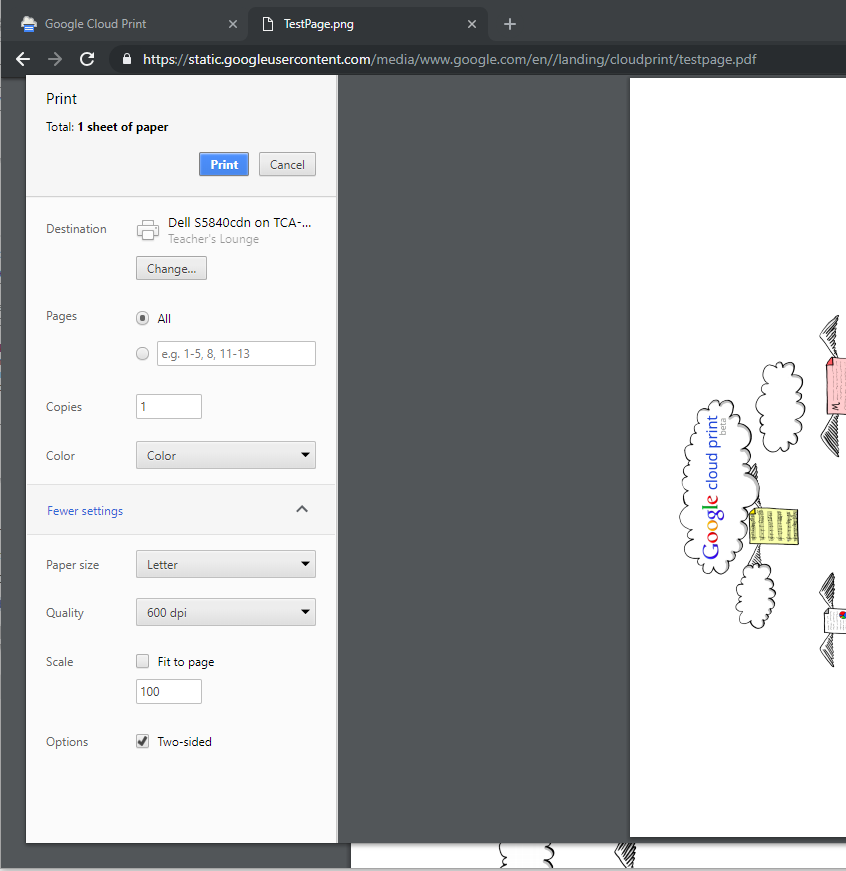The width and height of the screenshot is (846, 871).
Task: Reload the page with refresh icon
Action: click(x=87, y=59)
